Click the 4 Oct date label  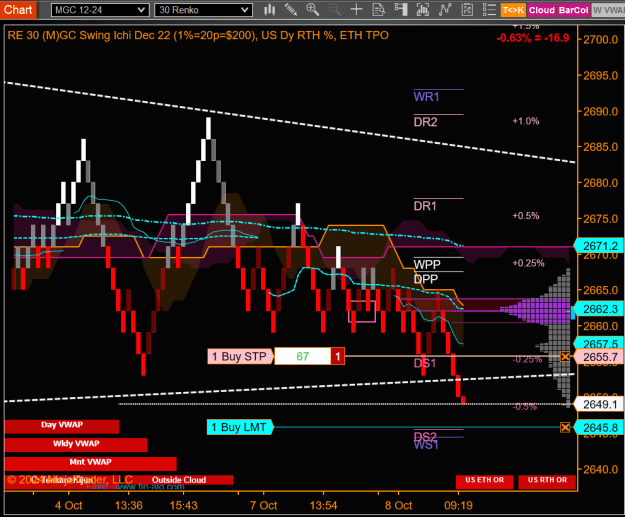pos(69,506)
